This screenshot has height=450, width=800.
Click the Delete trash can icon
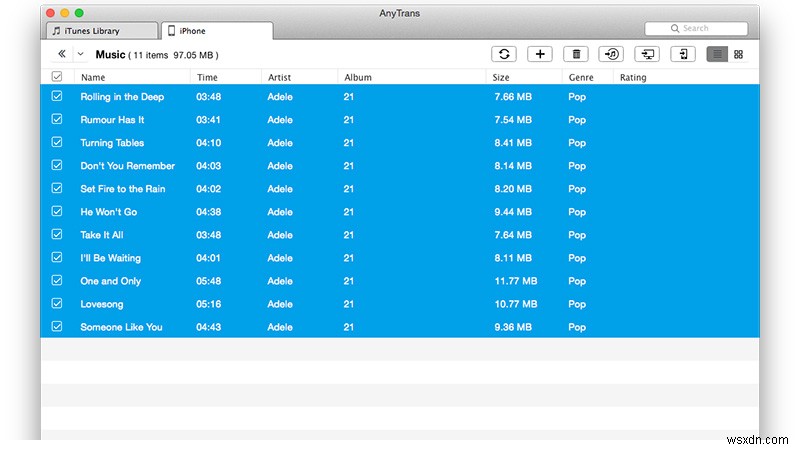coord(576,54)
